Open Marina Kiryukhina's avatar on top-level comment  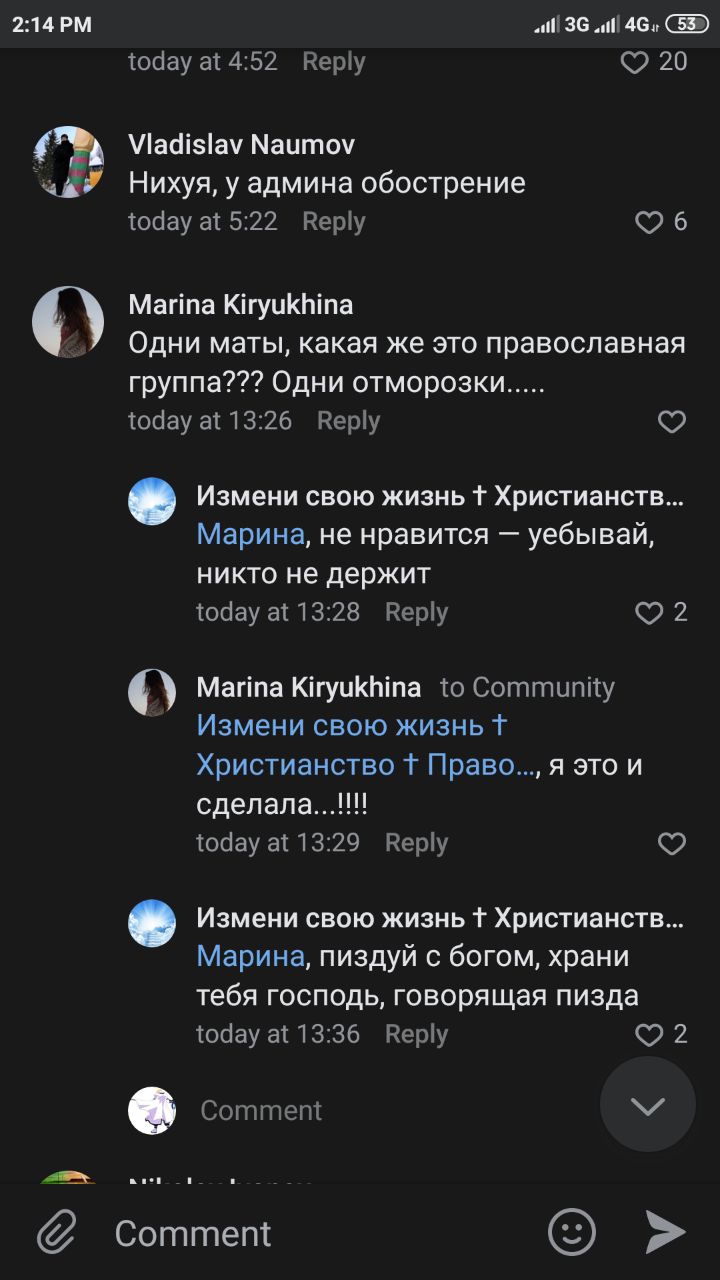tap(68, 322)
